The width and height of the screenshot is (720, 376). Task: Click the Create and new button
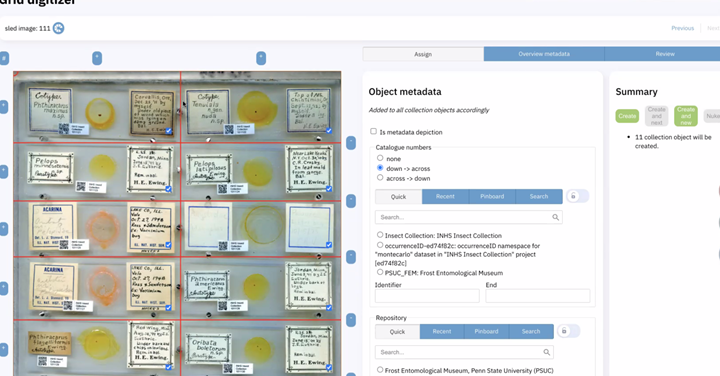pos(686,116)
